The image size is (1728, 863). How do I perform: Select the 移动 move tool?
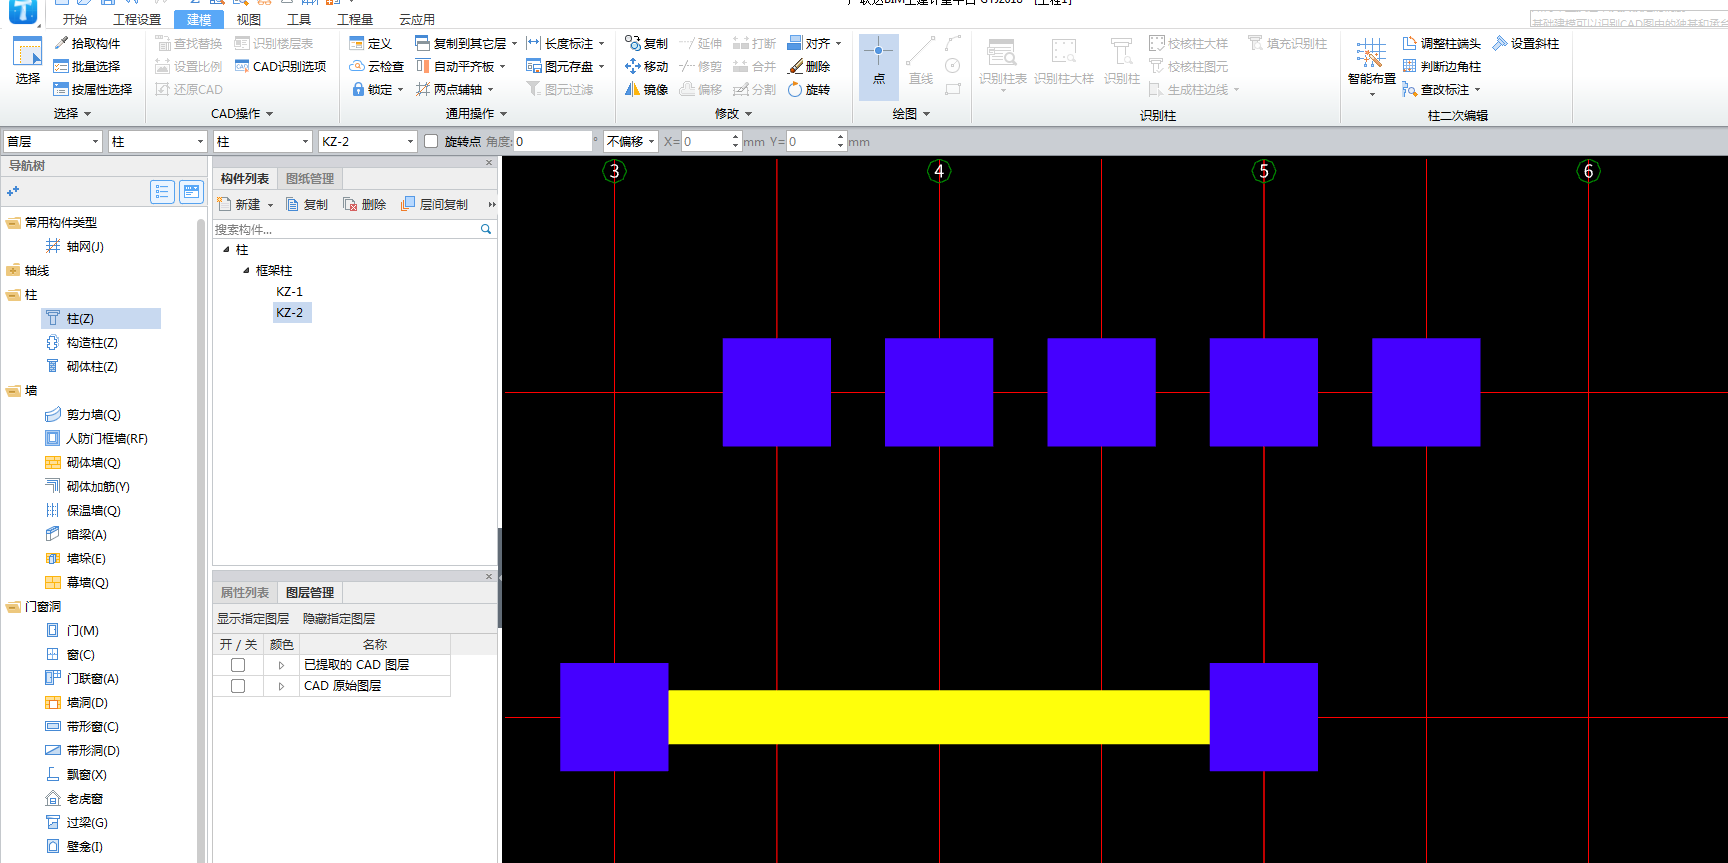646,66
